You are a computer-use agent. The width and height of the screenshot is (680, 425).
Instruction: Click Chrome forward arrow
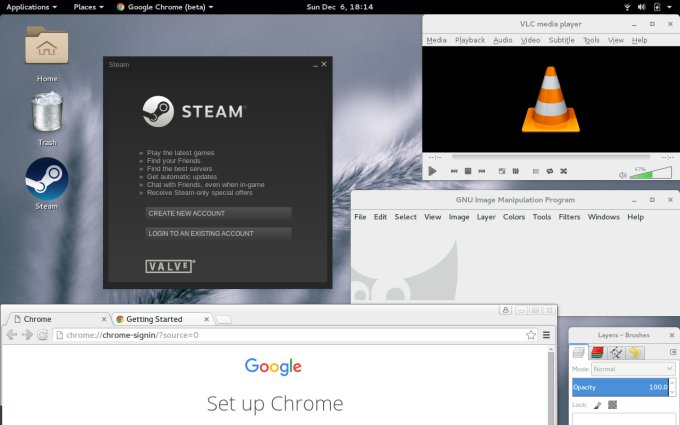point(27,335)
